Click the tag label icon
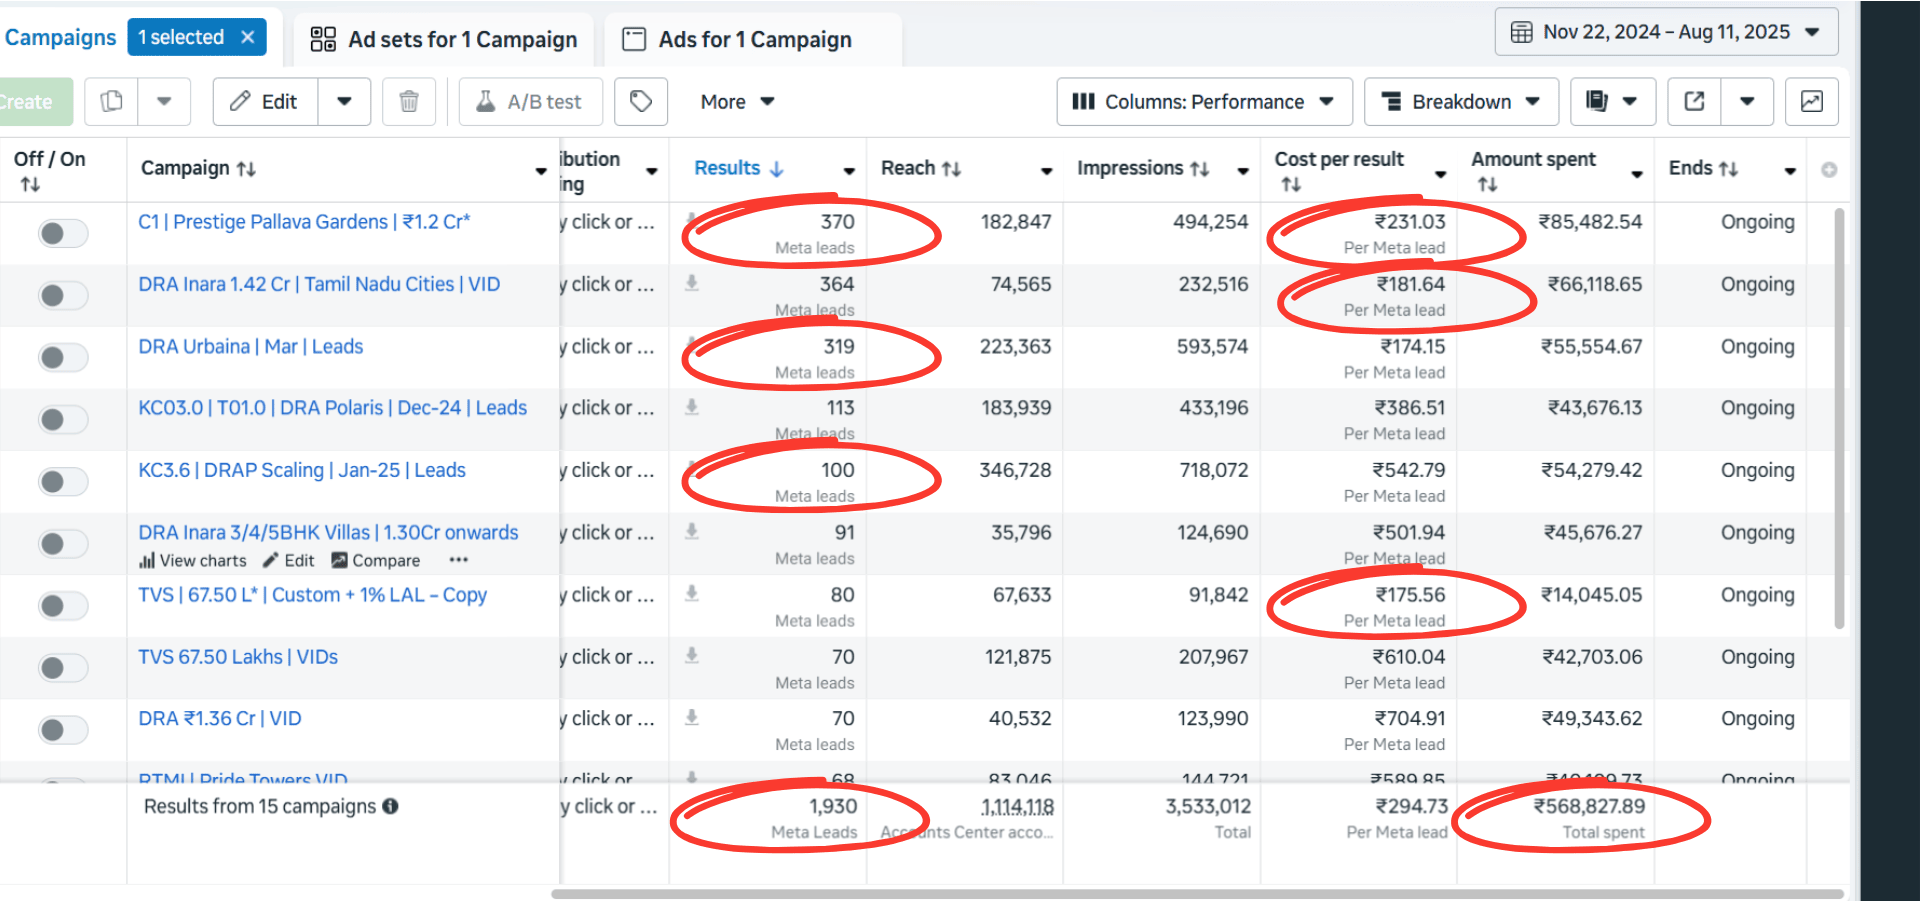Image resolution: width=1920 pixels, height=902 pixels. click(641, 101)
